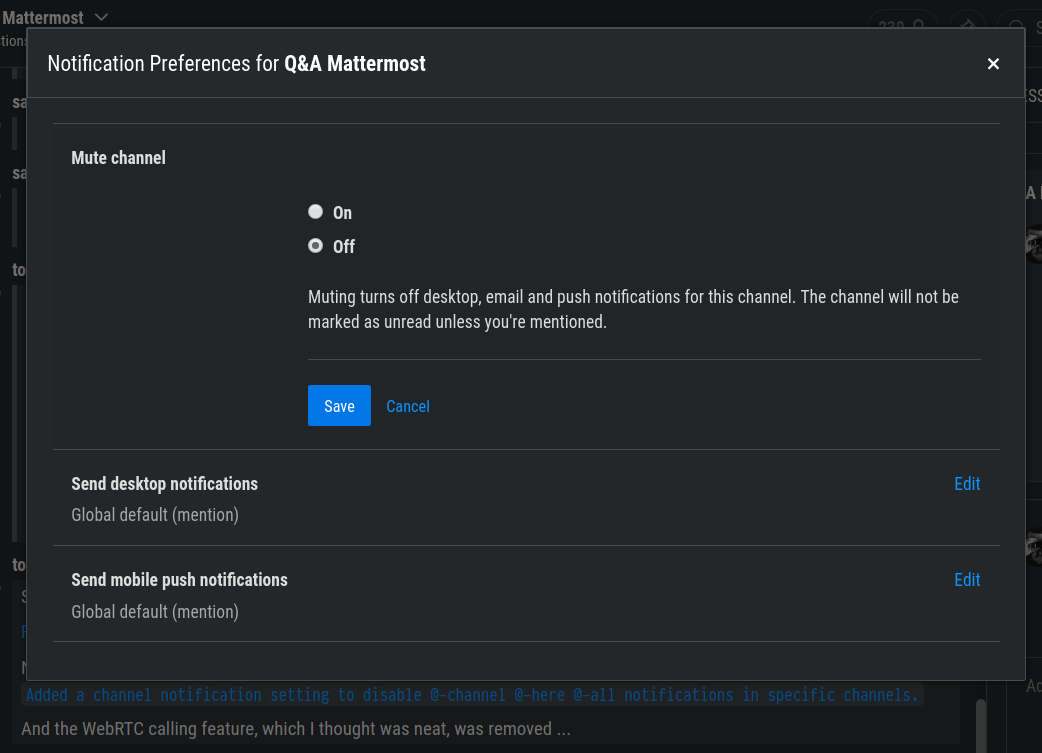1042x753 pixels.
Task: Open the 230 members list icon
Action: point(900,24)
